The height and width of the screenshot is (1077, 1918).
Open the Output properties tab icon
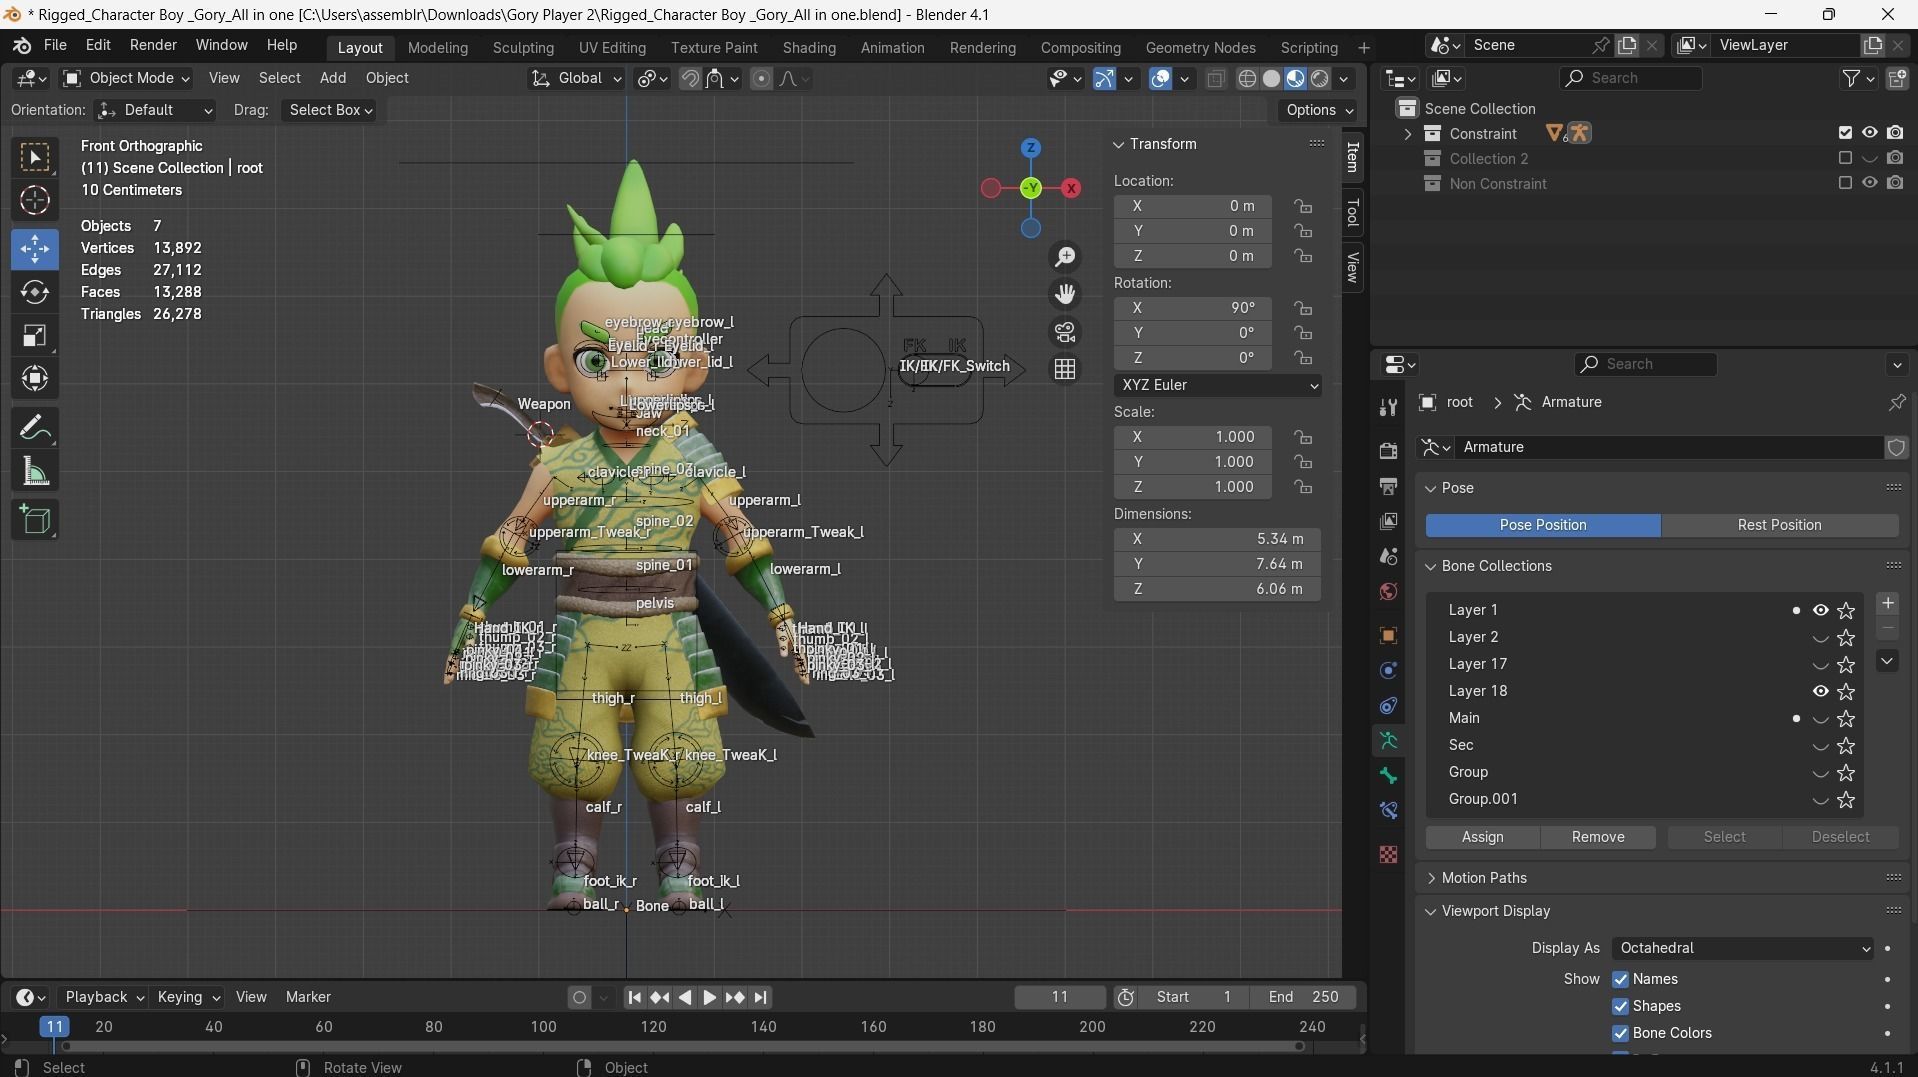(1388, 486)
